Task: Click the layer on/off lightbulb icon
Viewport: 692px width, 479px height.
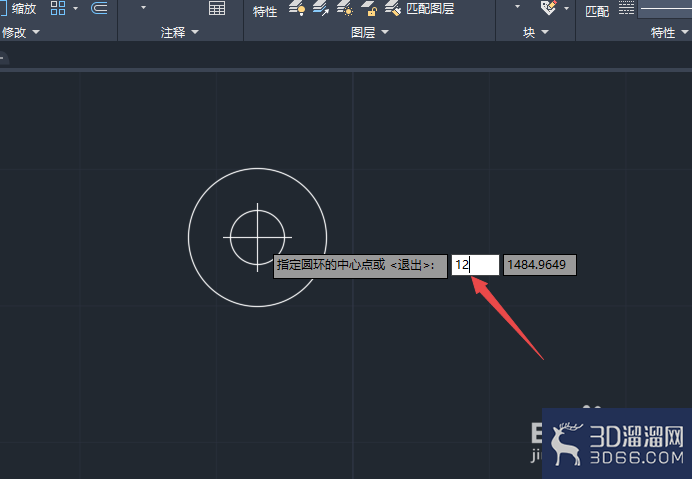Action: coord(297,8)
